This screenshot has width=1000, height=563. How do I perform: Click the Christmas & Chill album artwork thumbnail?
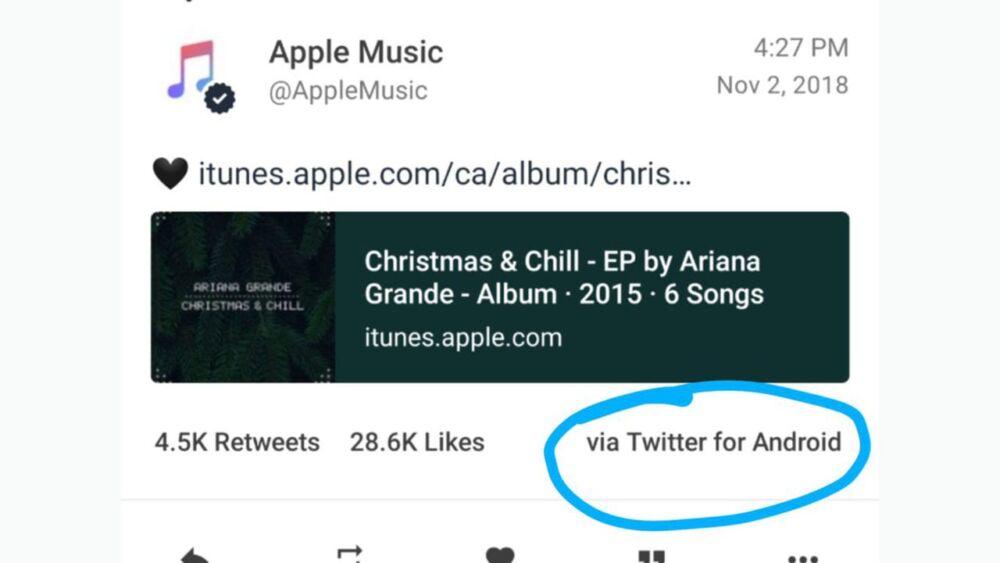pyautogui.click(x=243, y=297)
